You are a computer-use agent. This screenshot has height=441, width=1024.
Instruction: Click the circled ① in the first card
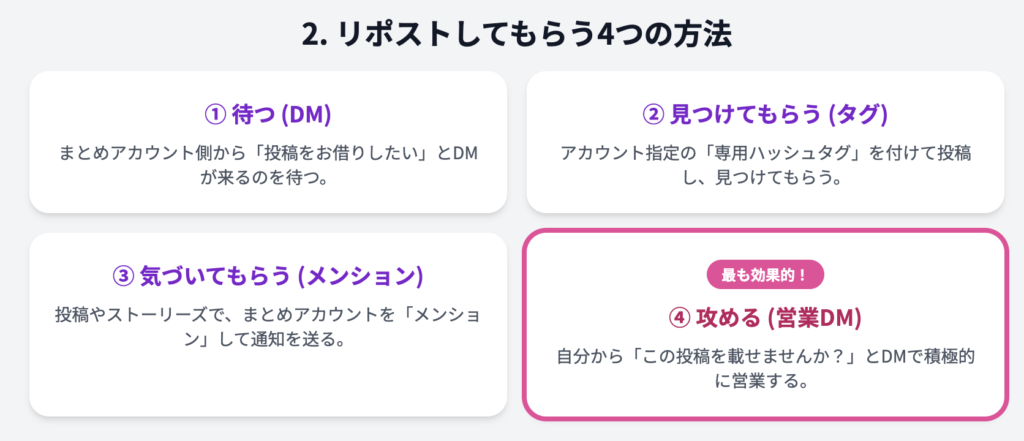point(215,115)
